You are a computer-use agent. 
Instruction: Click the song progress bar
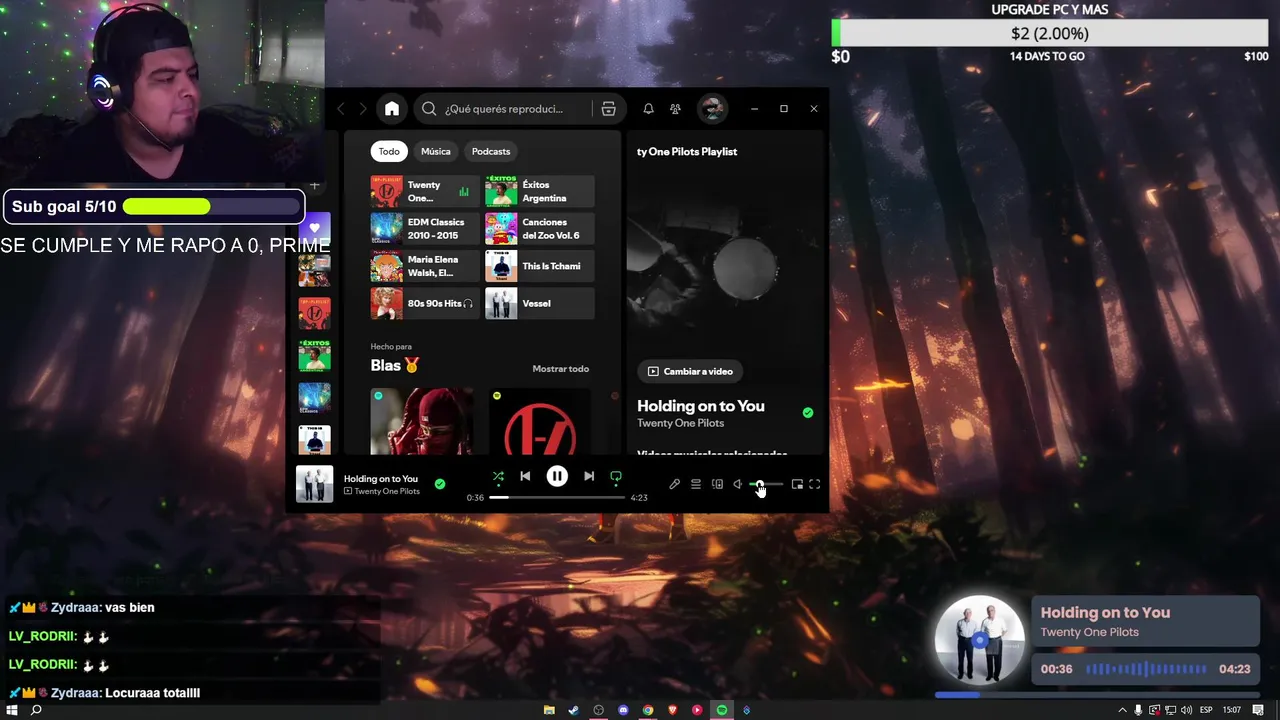point(557,497)
